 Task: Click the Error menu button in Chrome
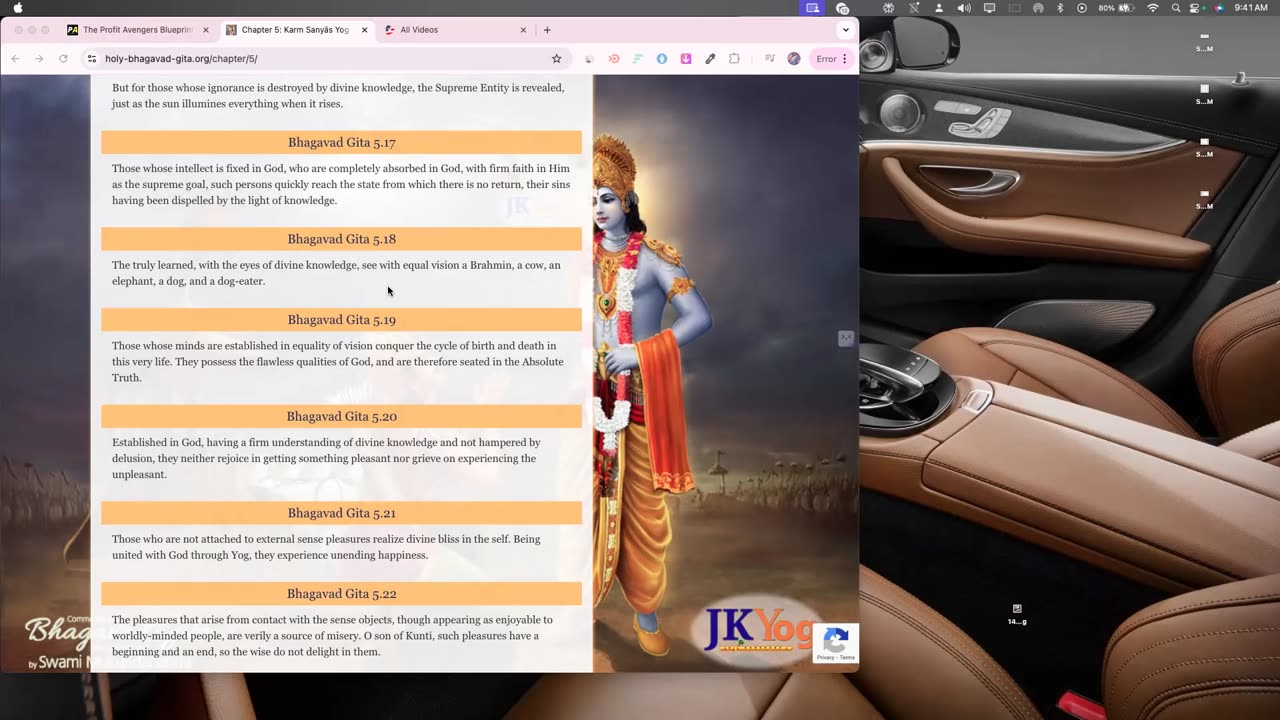832,59
